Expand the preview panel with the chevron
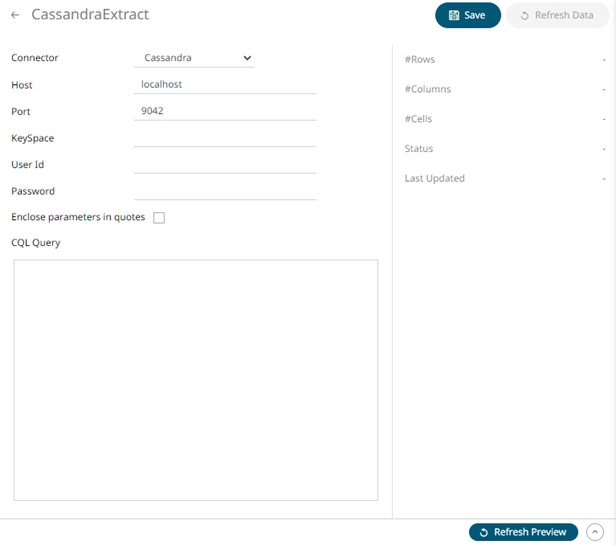616x545 pixels. [596, 532]
